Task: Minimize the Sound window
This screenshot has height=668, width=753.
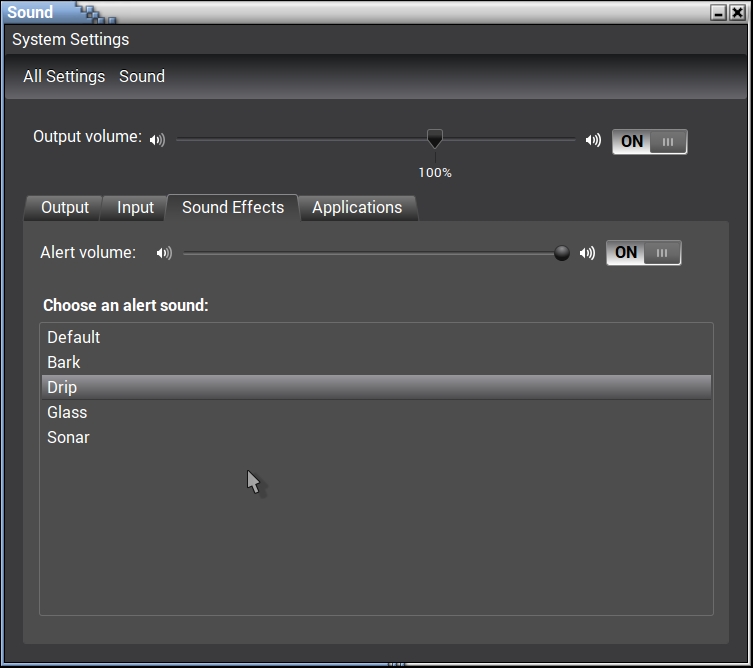Action: [x=719, y=13]
